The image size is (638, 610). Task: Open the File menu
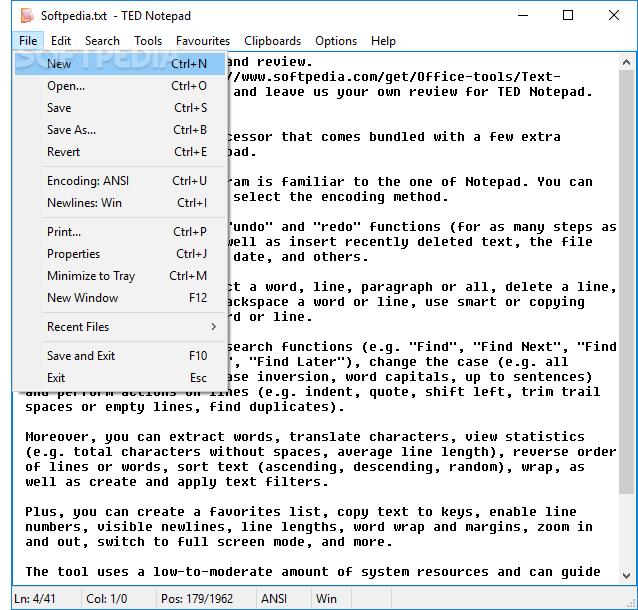point(28,41)
